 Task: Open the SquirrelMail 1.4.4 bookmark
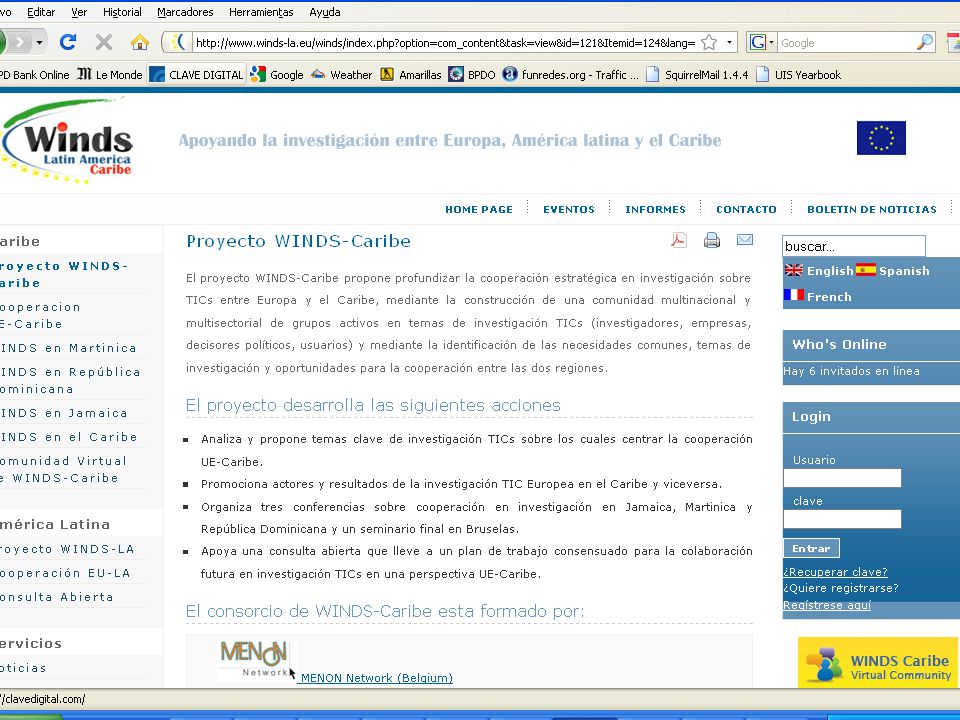pos(697,75)
